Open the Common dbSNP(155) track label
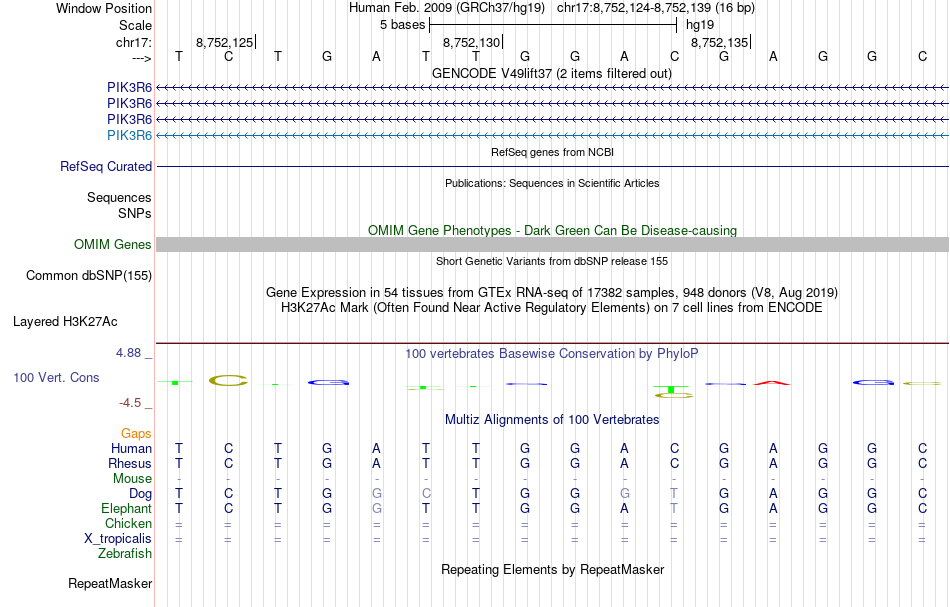Image resolution: width=950 pixels, height=607 pixels. [88, 276]
